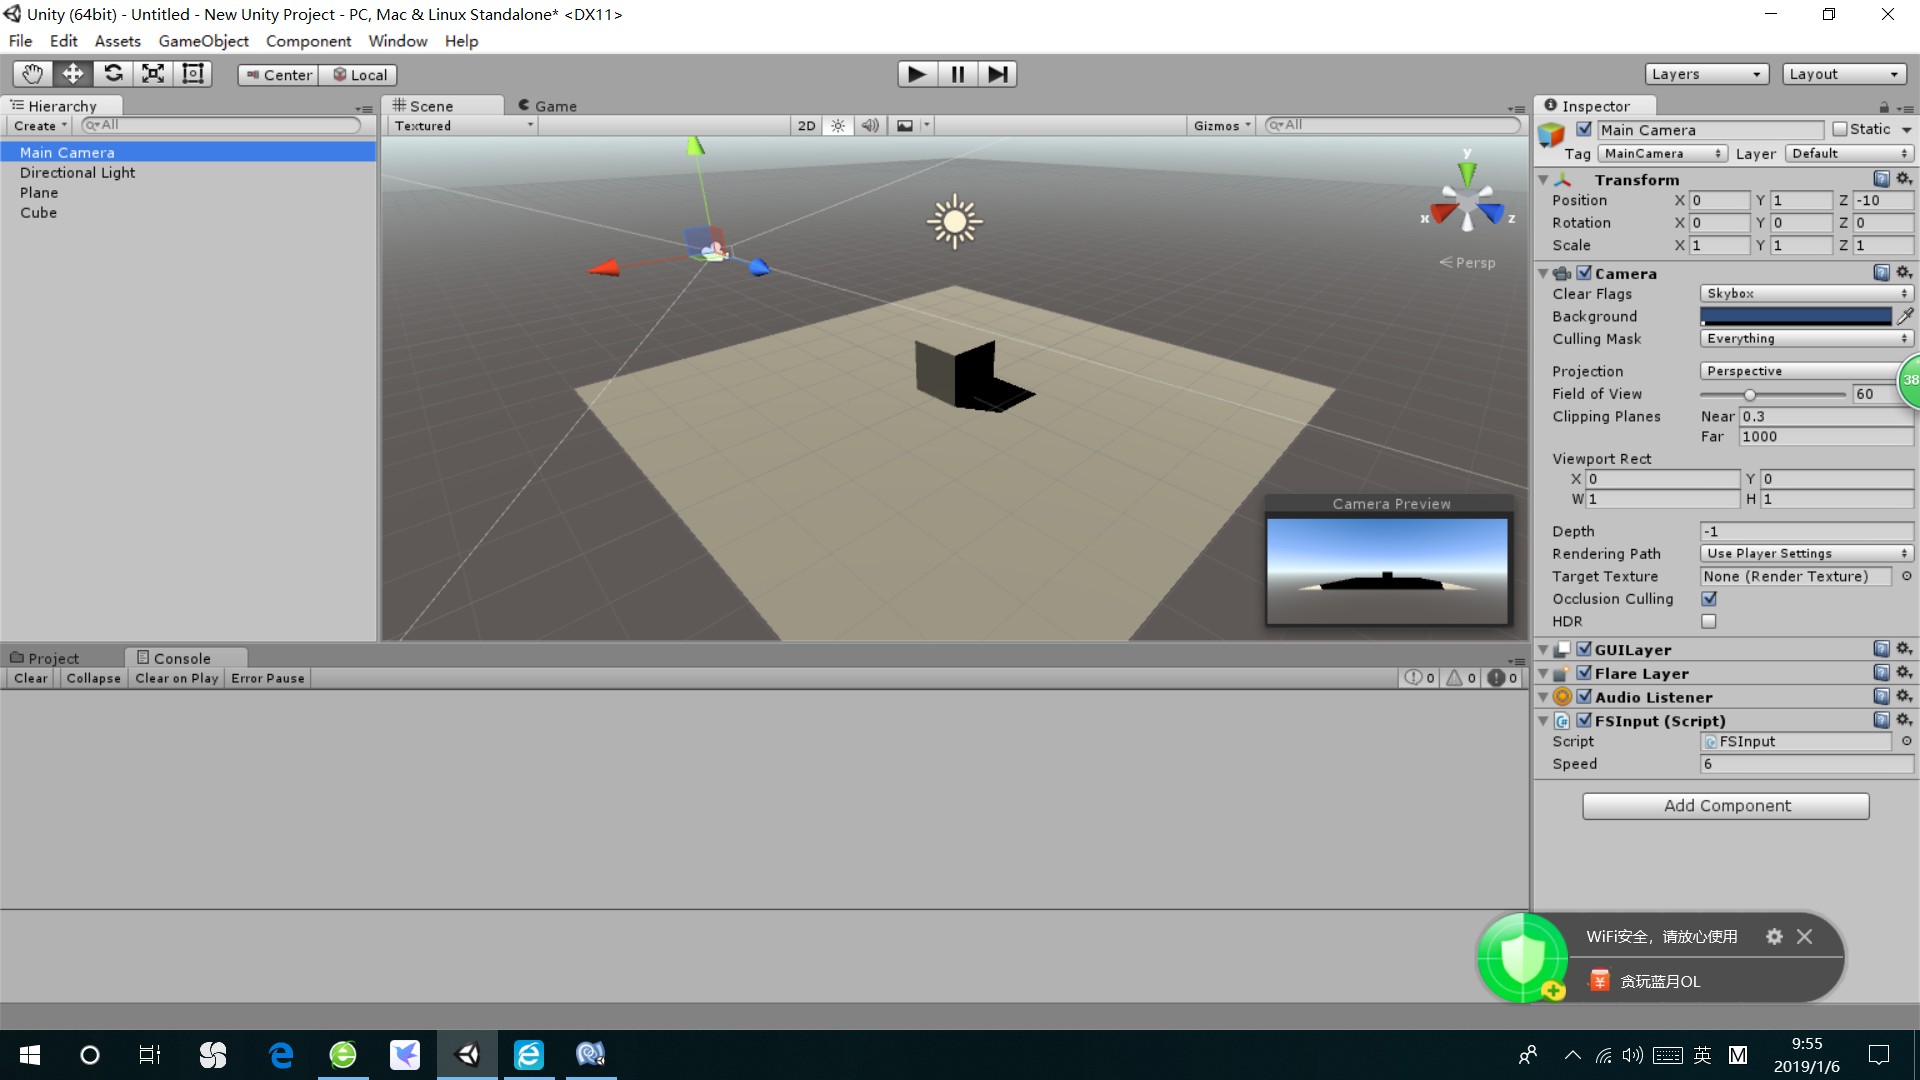Select the Rotate tool
This screenshot has height=1080, width=1920.
coord(113,73)
